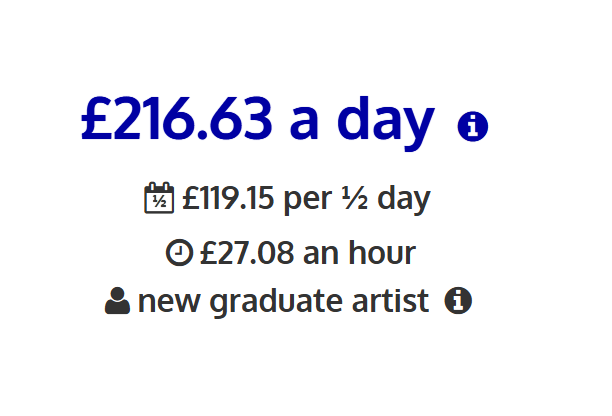The image size is (612, 416).
Task: Click the word 'an' in hourly rate
Action: coord(321,256)
